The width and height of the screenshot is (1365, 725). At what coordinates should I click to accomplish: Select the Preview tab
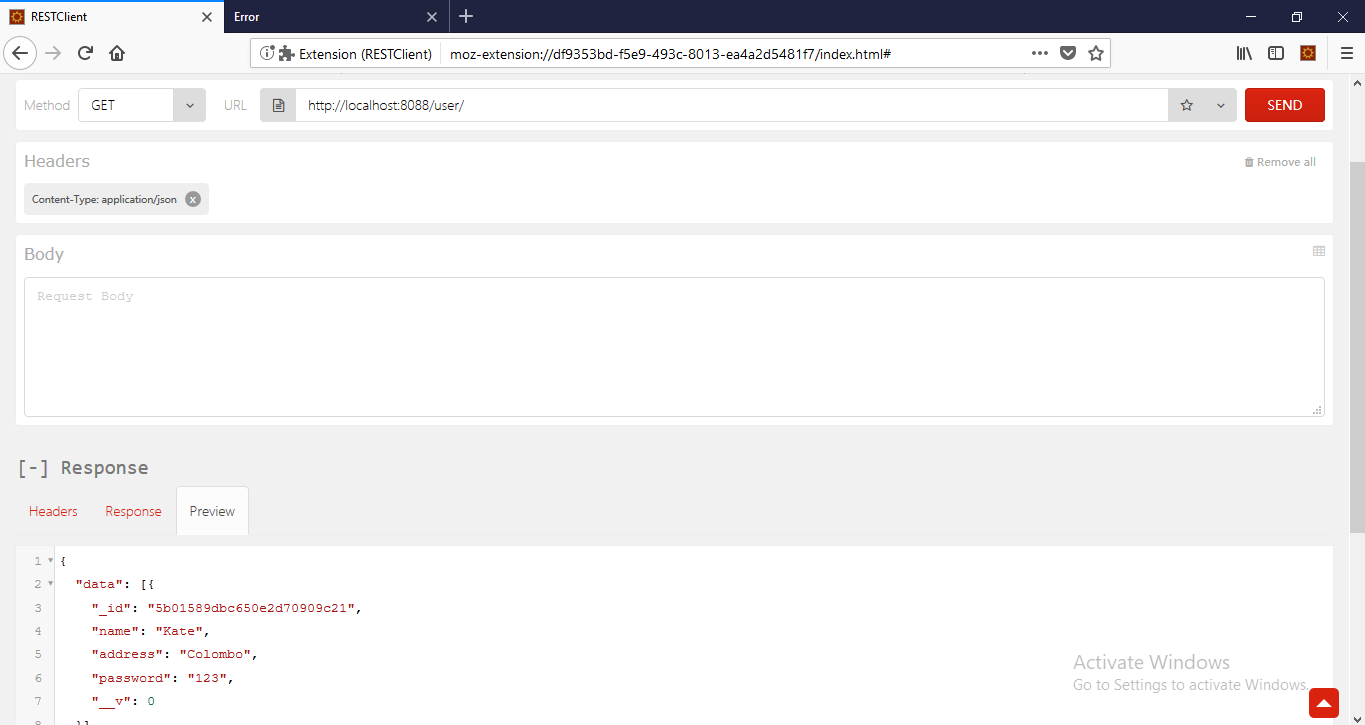point(212,511)
